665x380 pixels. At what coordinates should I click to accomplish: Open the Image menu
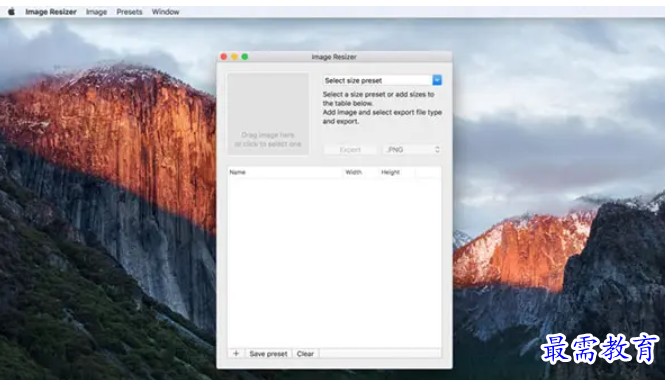96,12
